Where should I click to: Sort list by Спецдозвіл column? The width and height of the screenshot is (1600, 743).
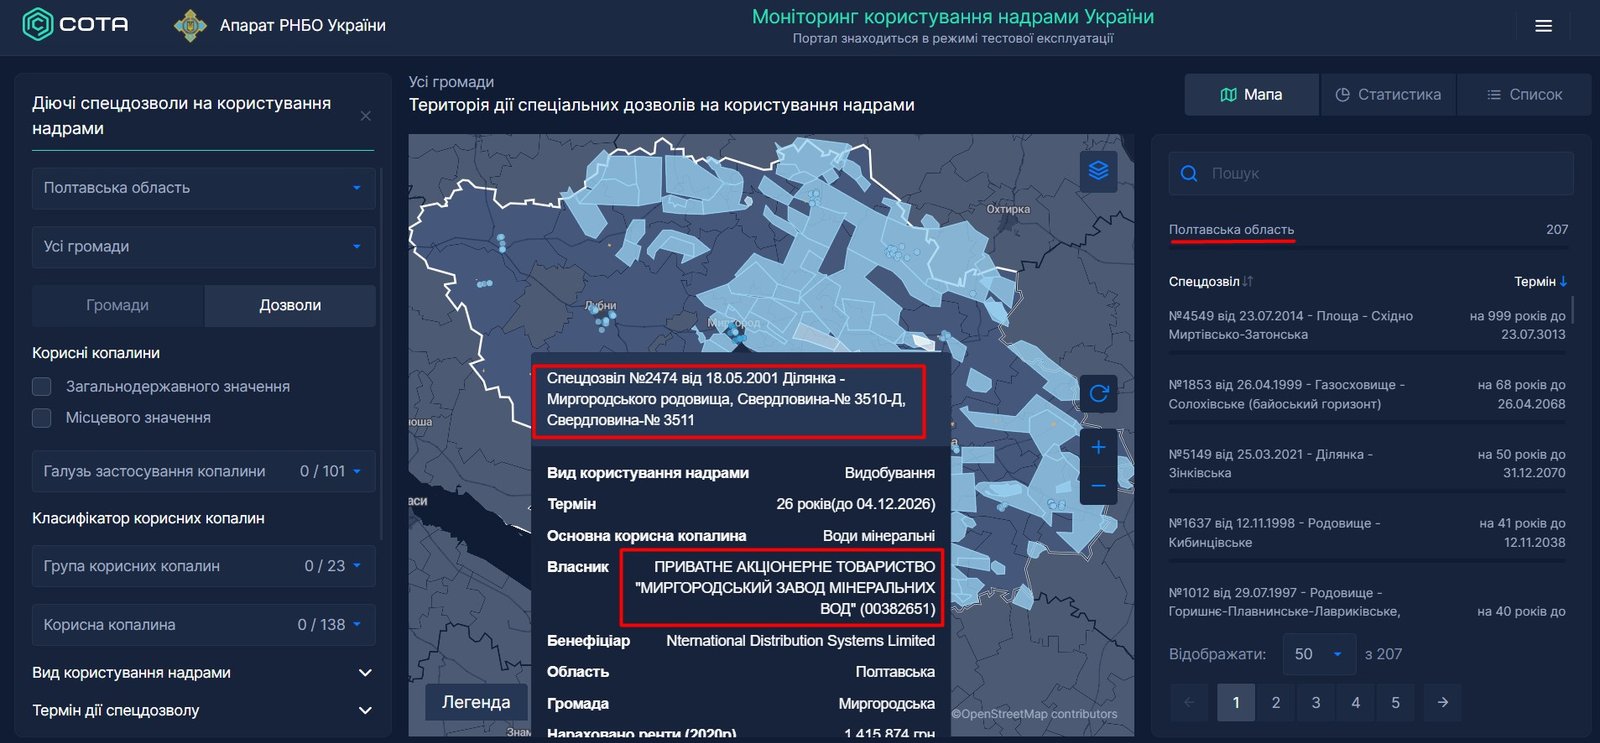click(1210, 282)
